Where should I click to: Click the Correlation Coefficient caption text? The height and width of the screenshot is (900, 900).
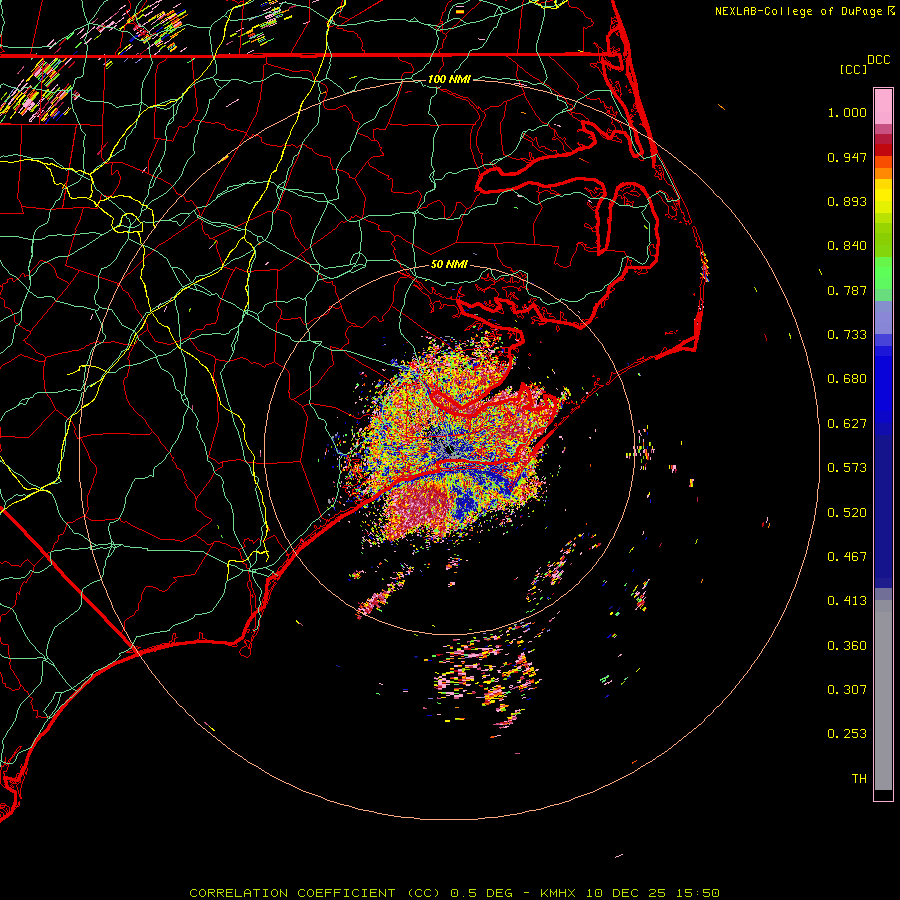(x=295, y=893)
